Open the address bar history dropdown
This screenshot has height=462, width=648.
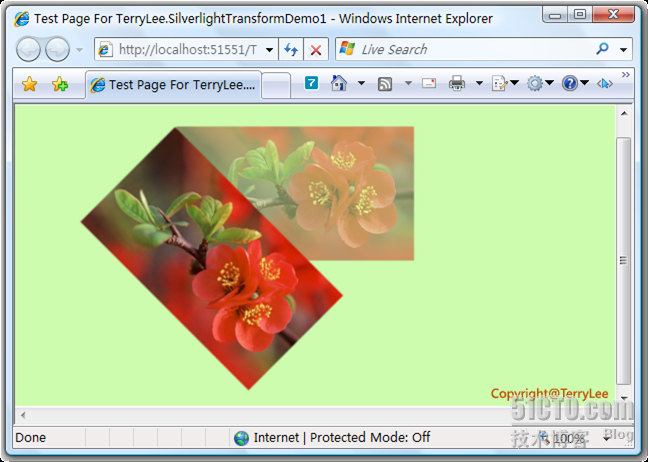click(269, 50)
